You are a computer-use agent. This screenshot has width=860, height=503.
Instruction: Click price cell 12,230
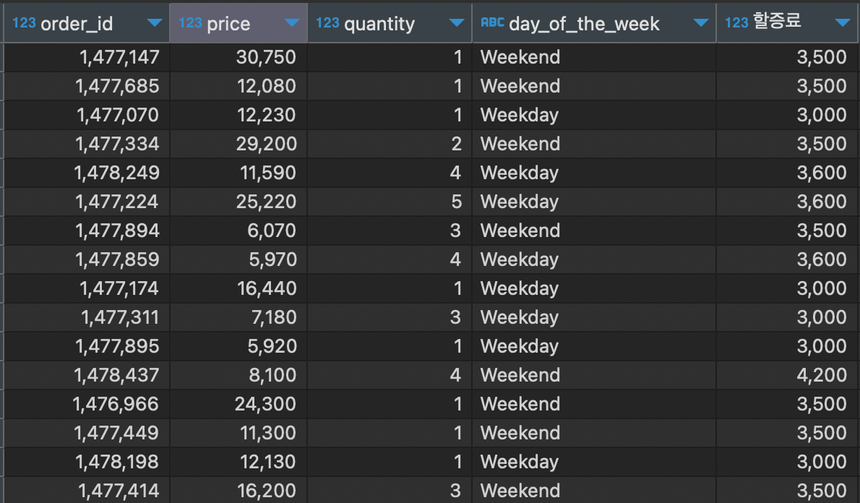click(239, 115)
